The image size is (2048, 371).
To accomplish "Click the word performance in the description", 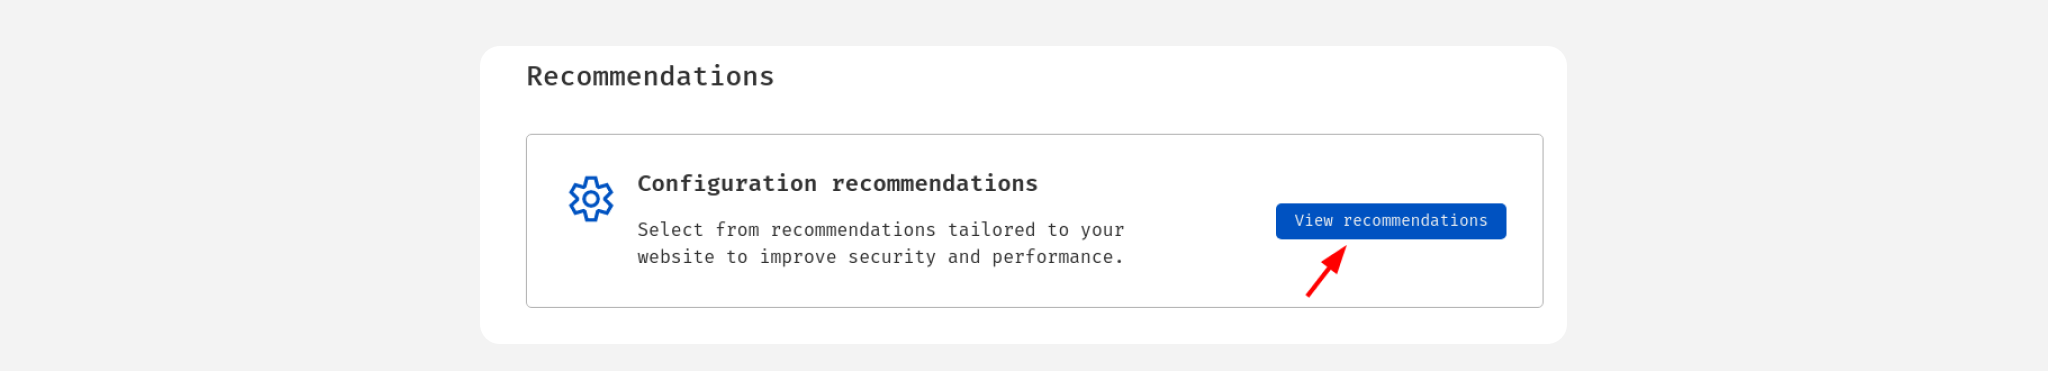I will tap(1055, 257).
